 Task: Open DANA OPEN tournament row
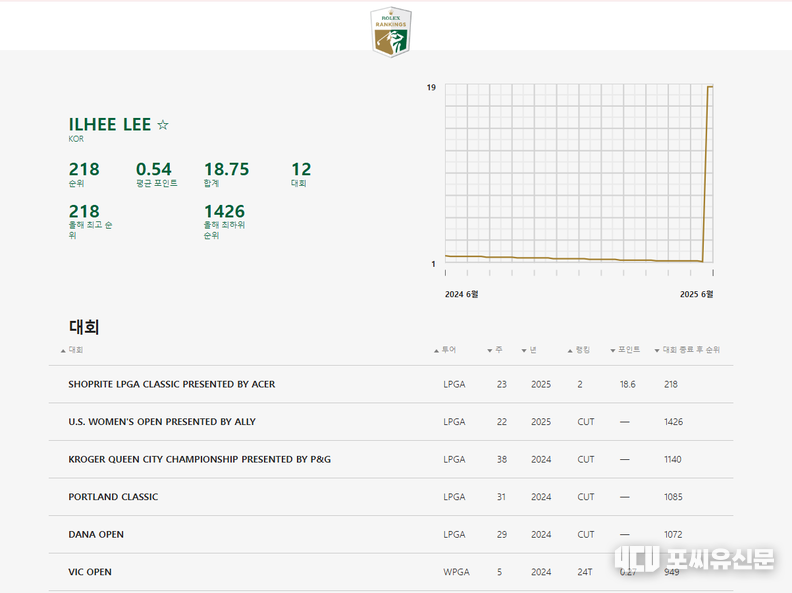coord(391,534)
